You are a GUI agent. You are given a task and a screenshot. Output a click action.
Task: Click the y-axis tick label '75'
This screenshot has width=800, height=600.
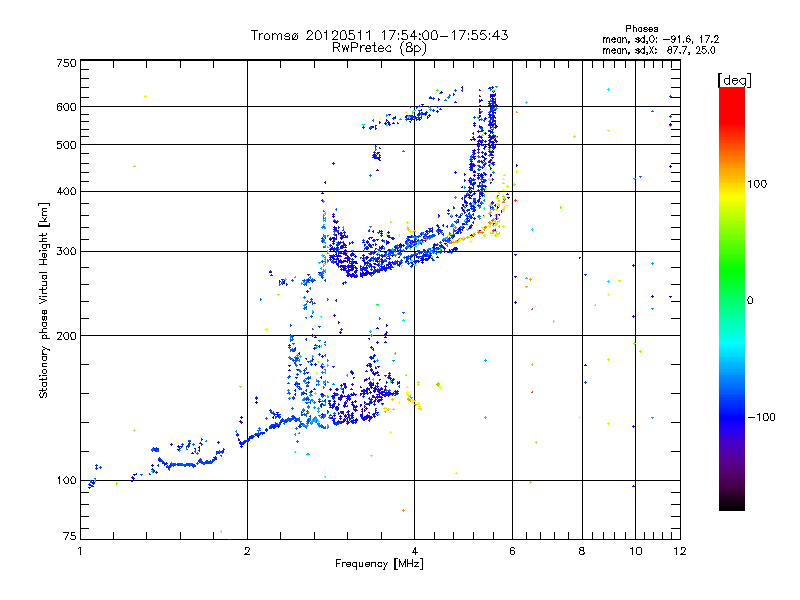70,536
